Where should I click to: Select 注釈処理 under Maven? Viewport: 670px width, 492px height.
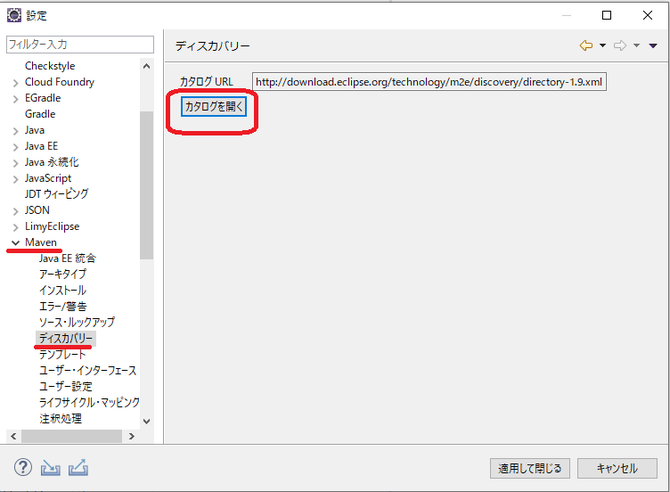pyautogui.click(x=60, y=418)
